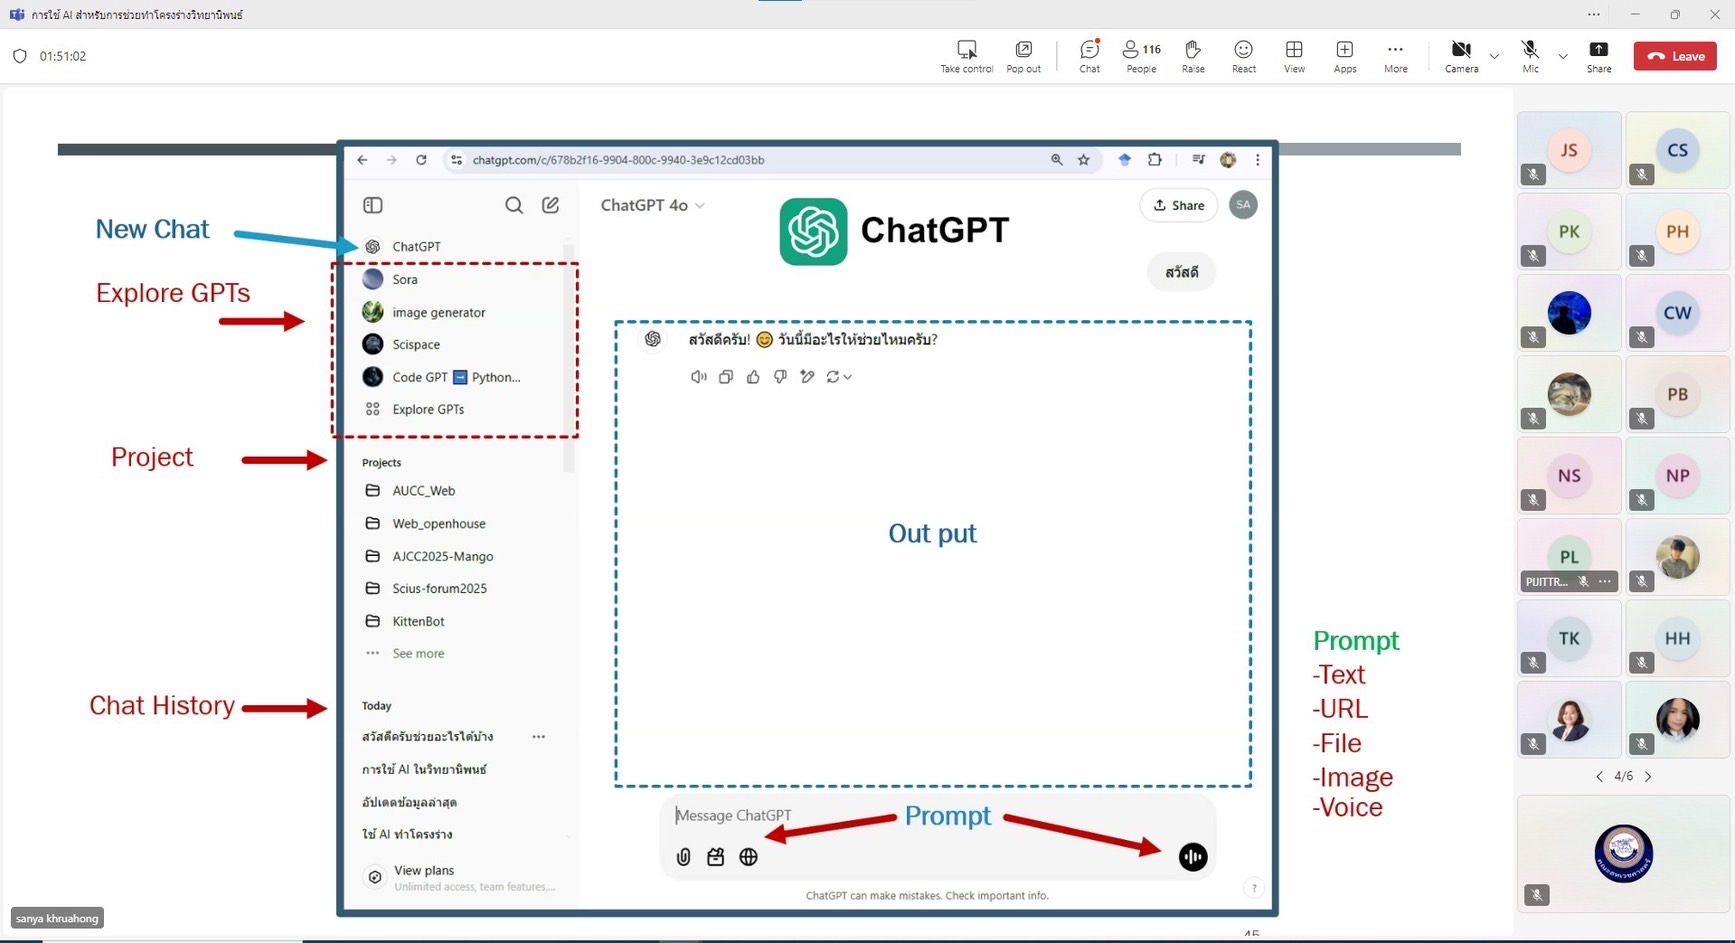Click the tools box icon in prompt bar
The height and width of the screenshot is (943, 1735).
[x=715, y=857]
